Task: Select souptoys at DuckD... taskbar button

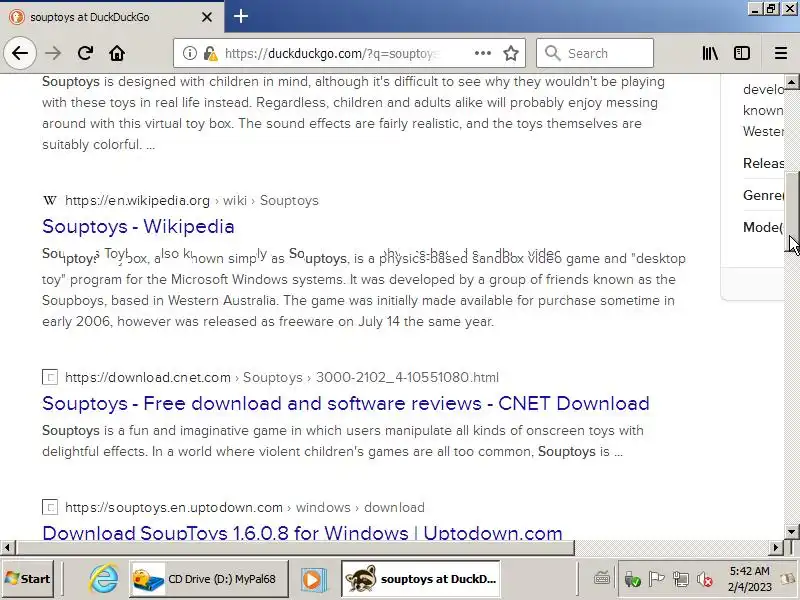Action: point(421,579)
